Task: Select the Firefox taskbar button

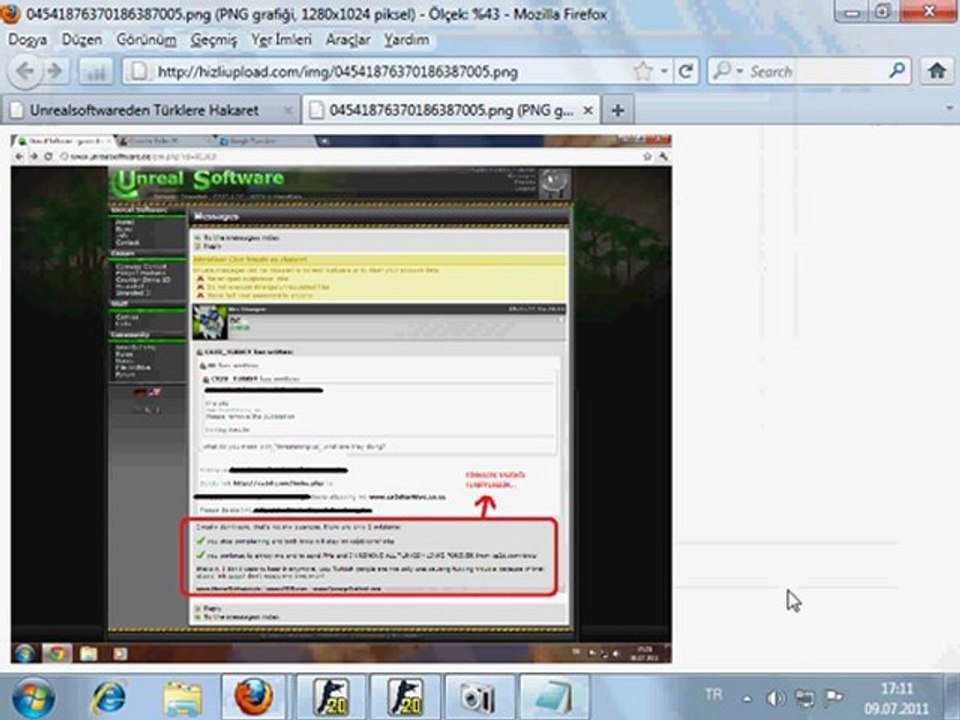Action: (253, 697)
